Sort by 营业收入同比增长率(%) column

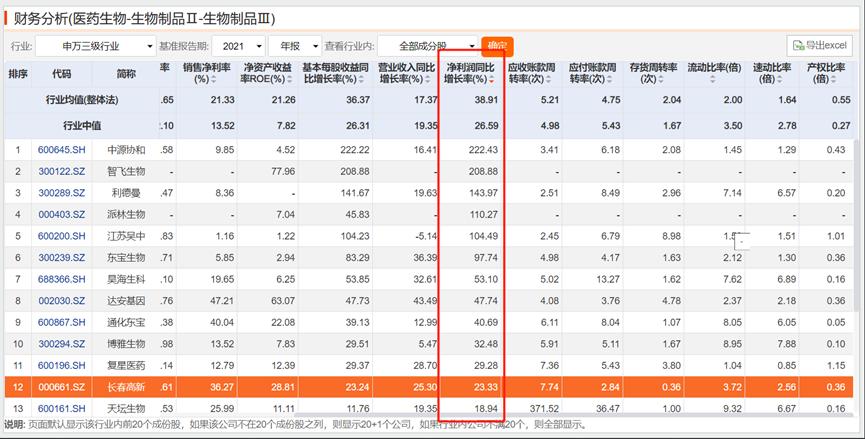point(407,73)
